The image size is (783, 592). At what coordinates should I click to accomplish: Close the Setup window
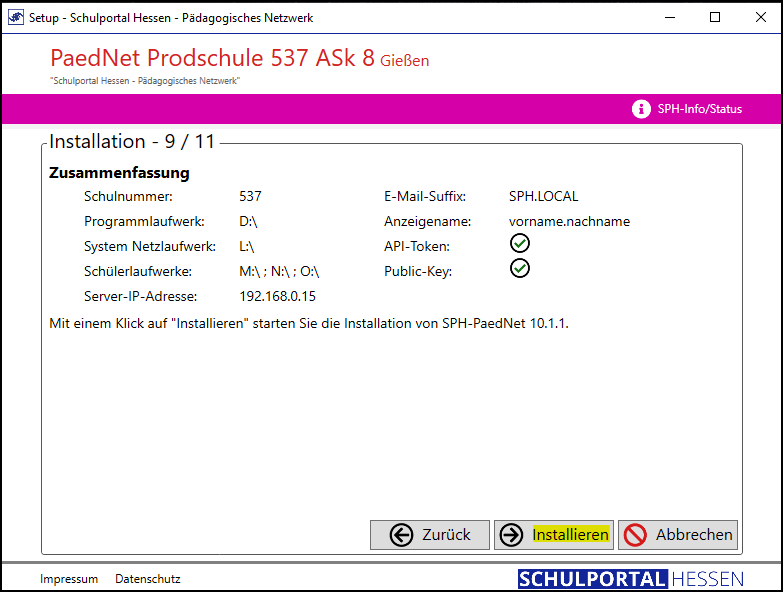(761, 17)
